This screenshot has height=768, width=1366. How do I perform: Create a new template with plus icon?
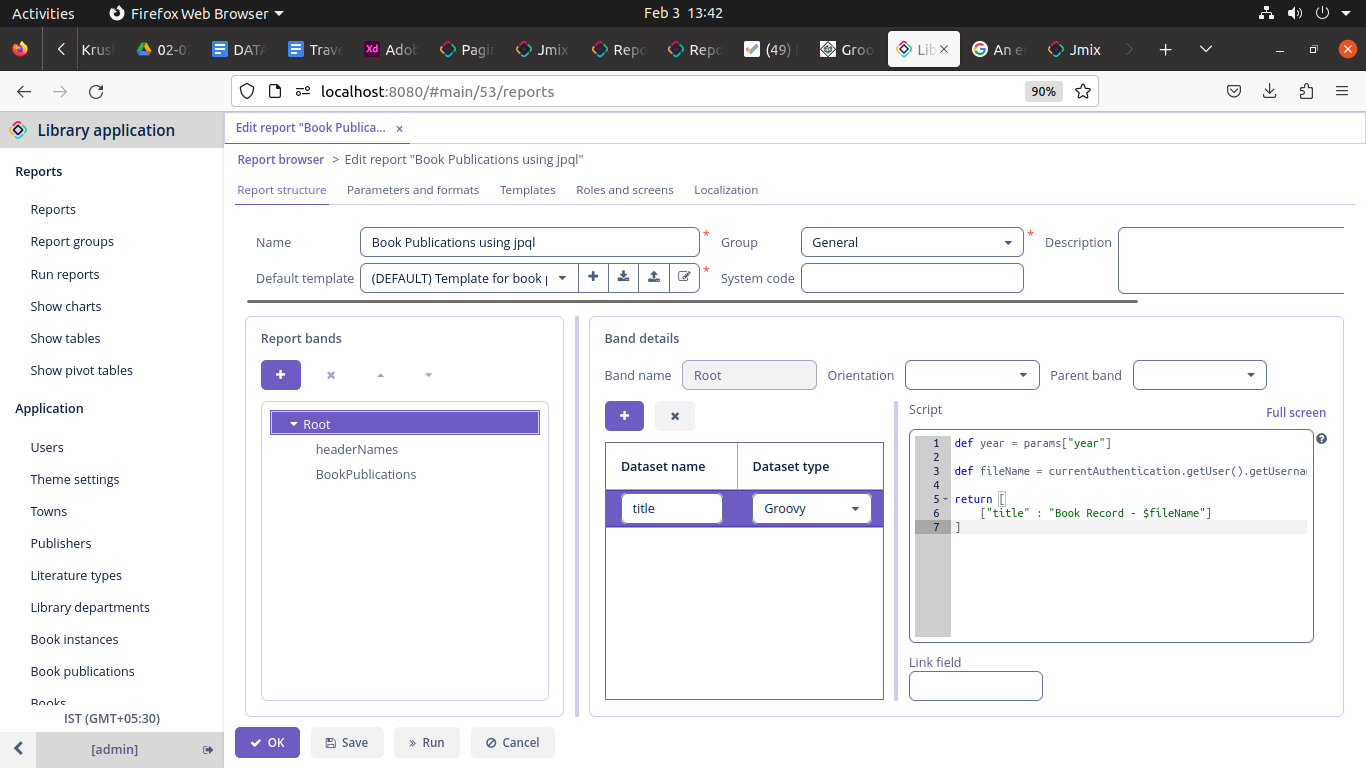tap(593, 277)
